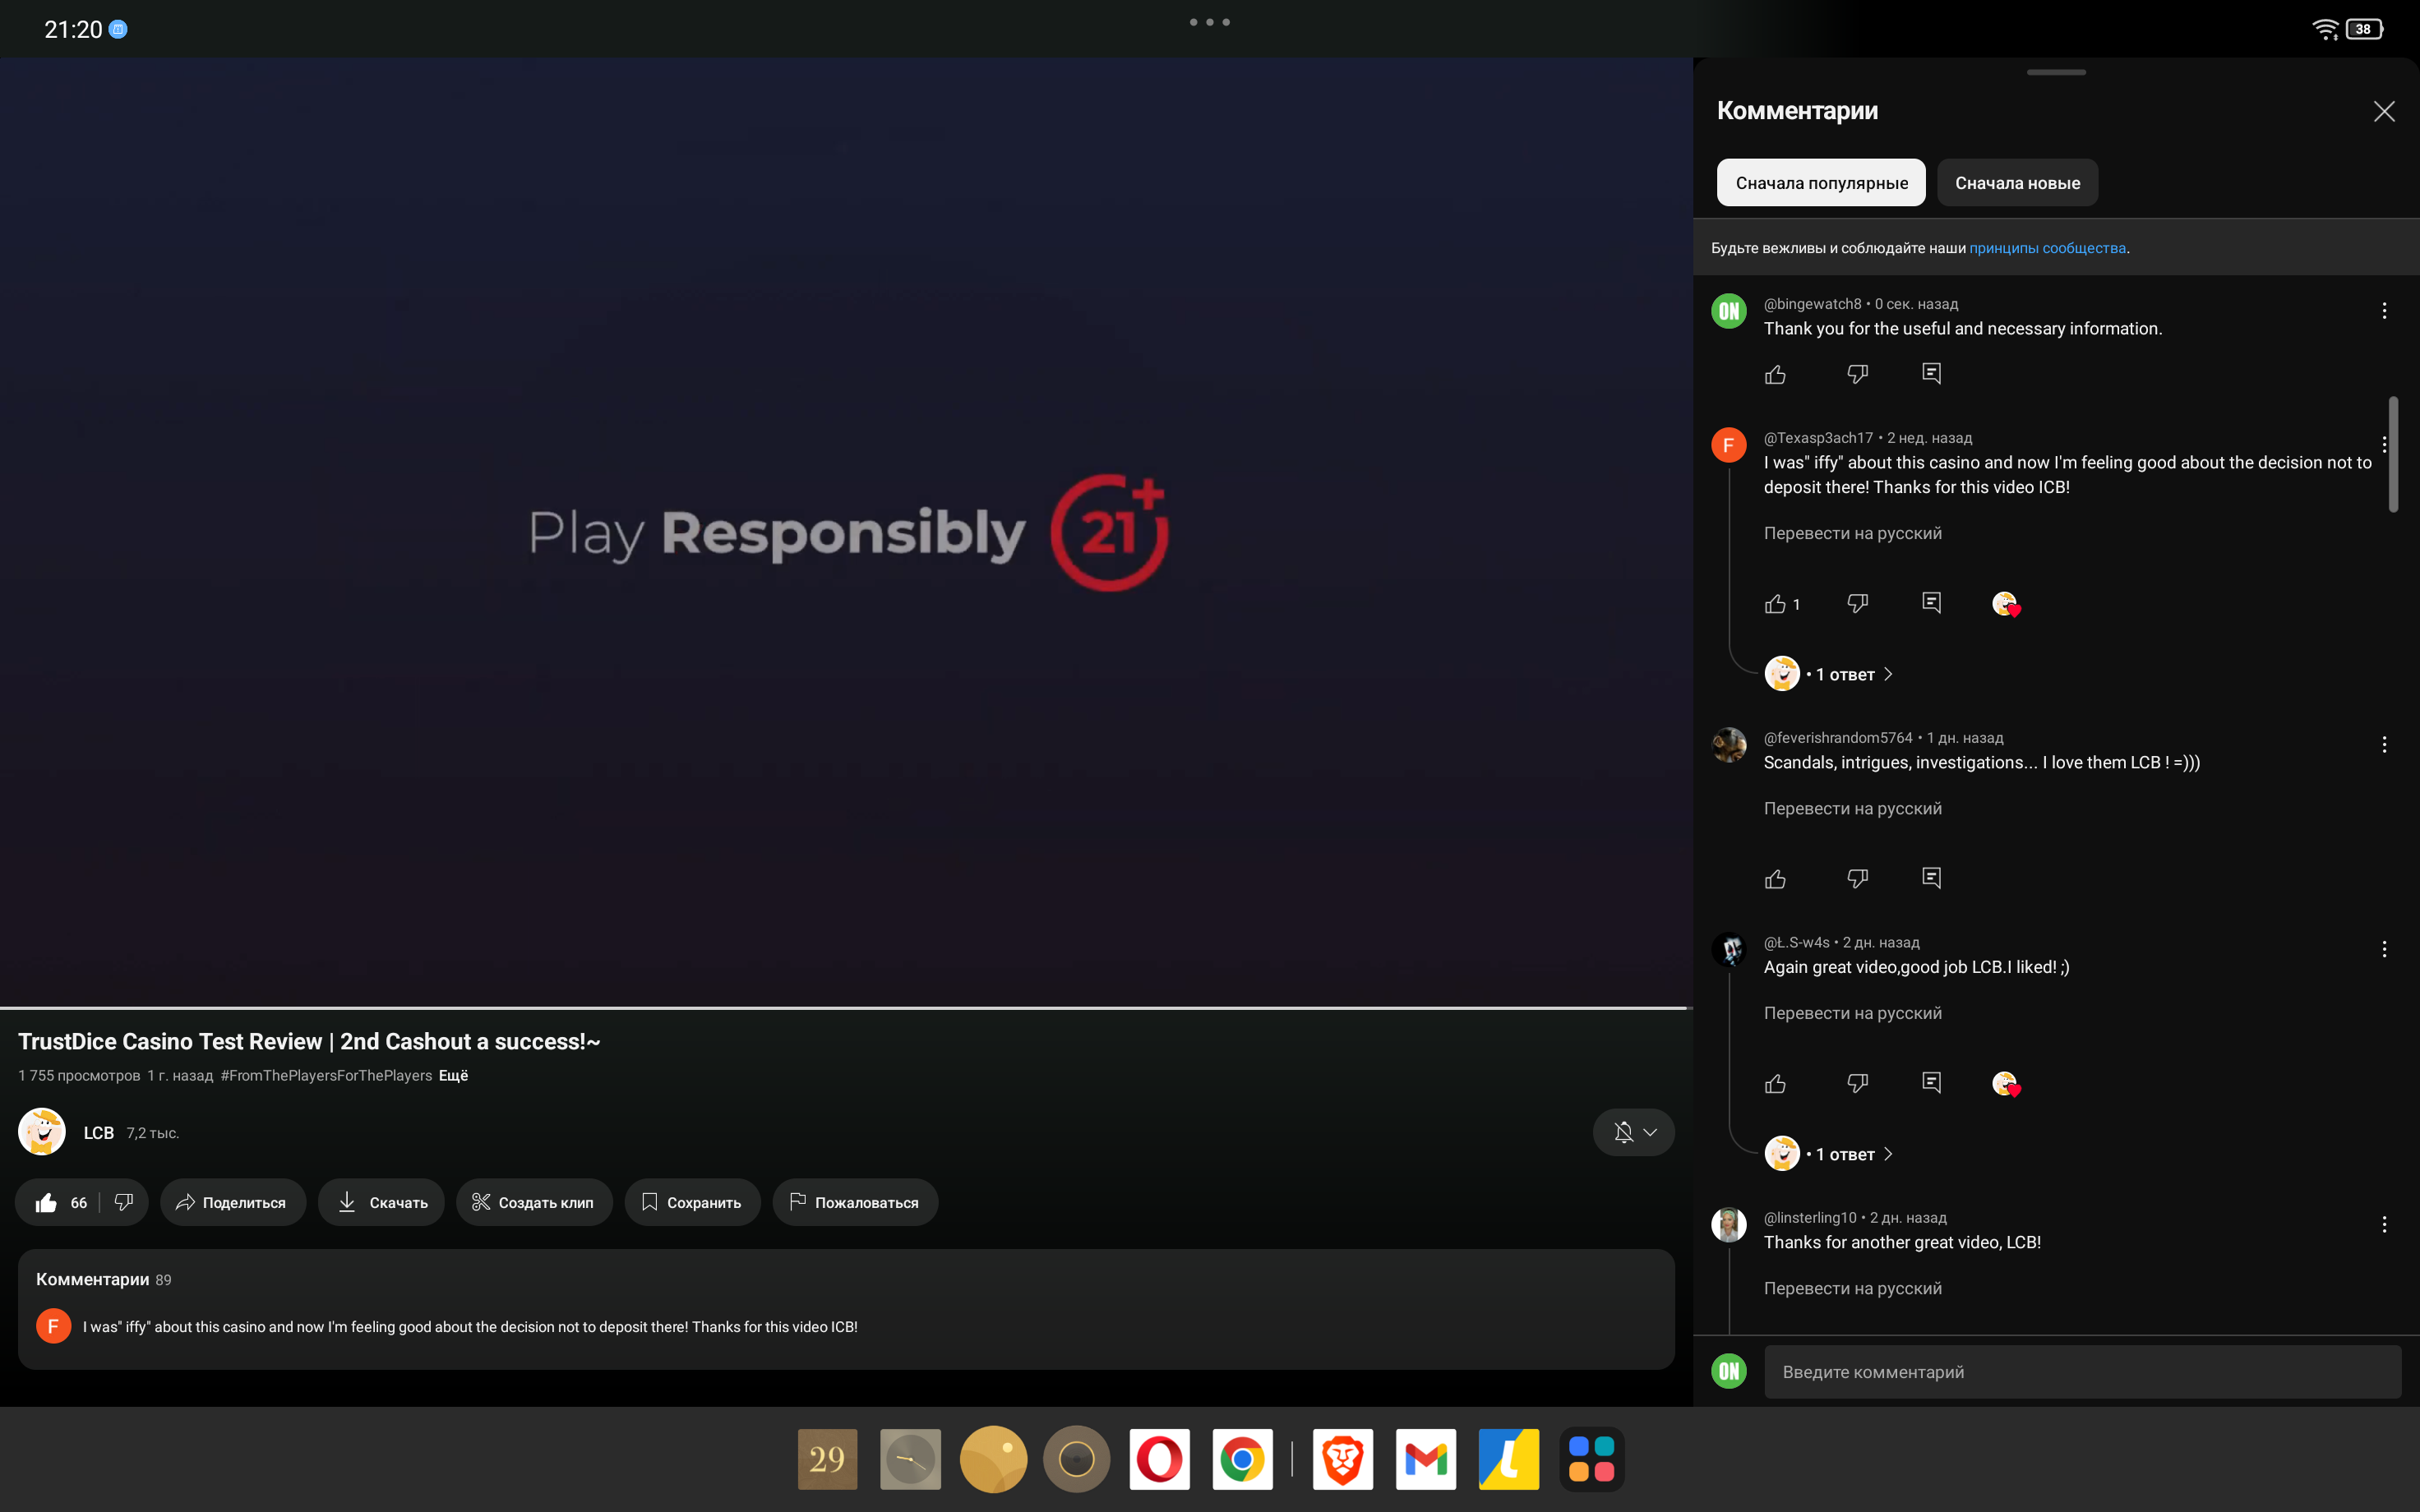This screenshot has height=1512, width=2420.
Task: Dislike @feverishrandom5764's comment
Action: pos(1857,879)
